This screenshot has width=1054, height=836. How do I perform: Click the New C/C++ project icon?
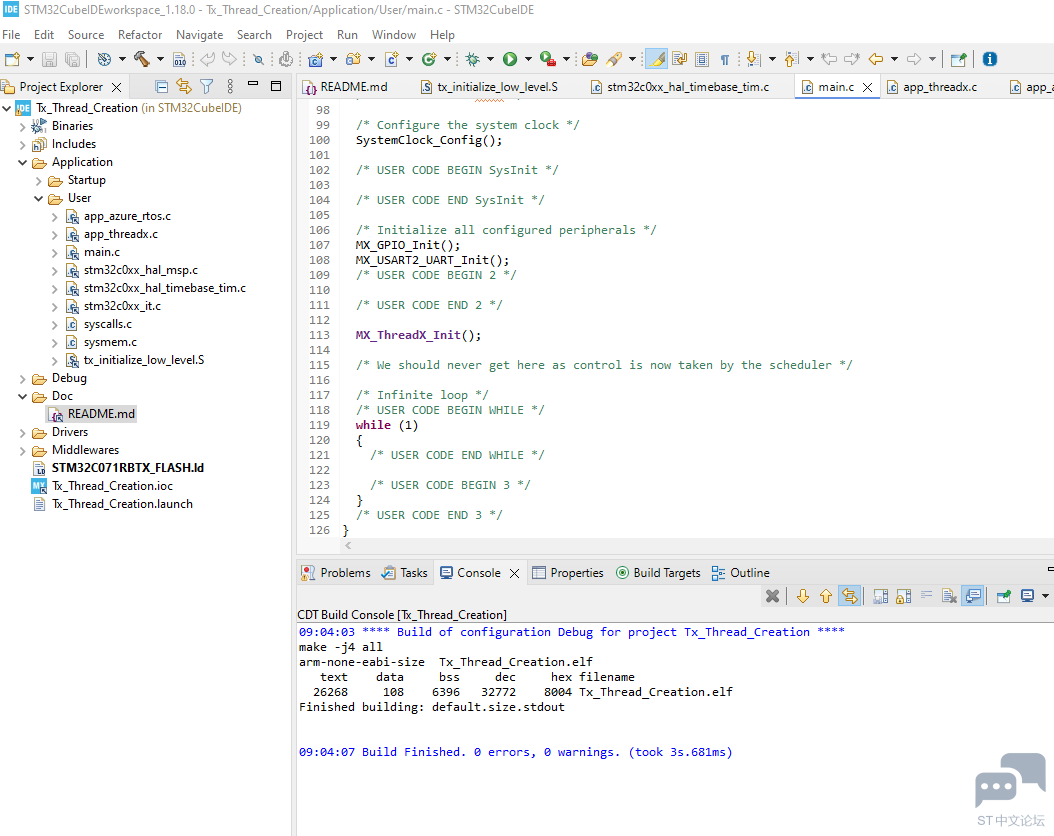[x=316, y=60]
